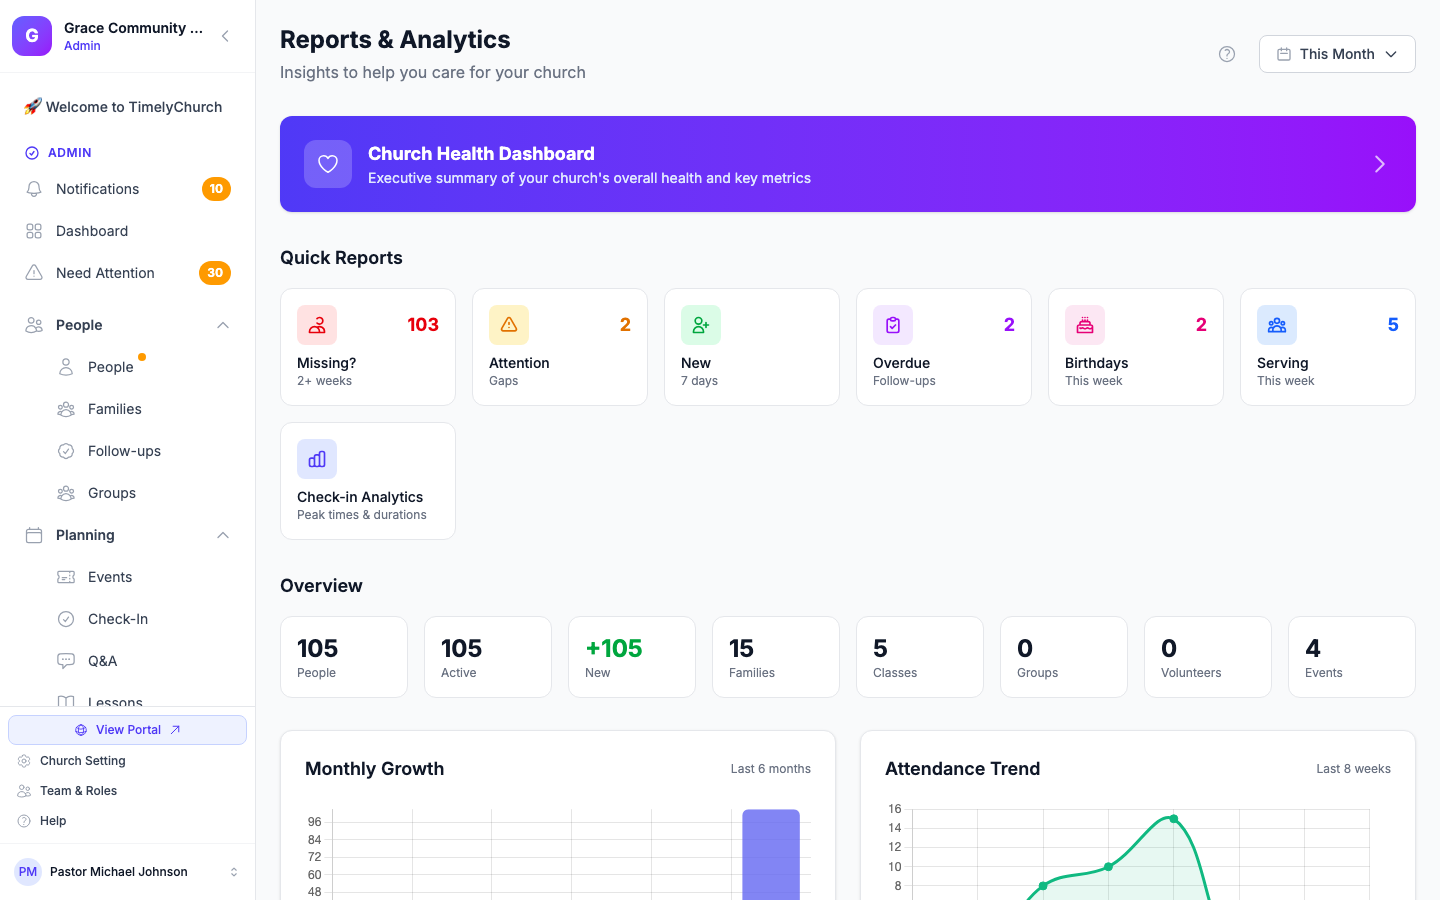Click the Families group icon
This screenshot has height=900, width=1440.
coord(66,409)
